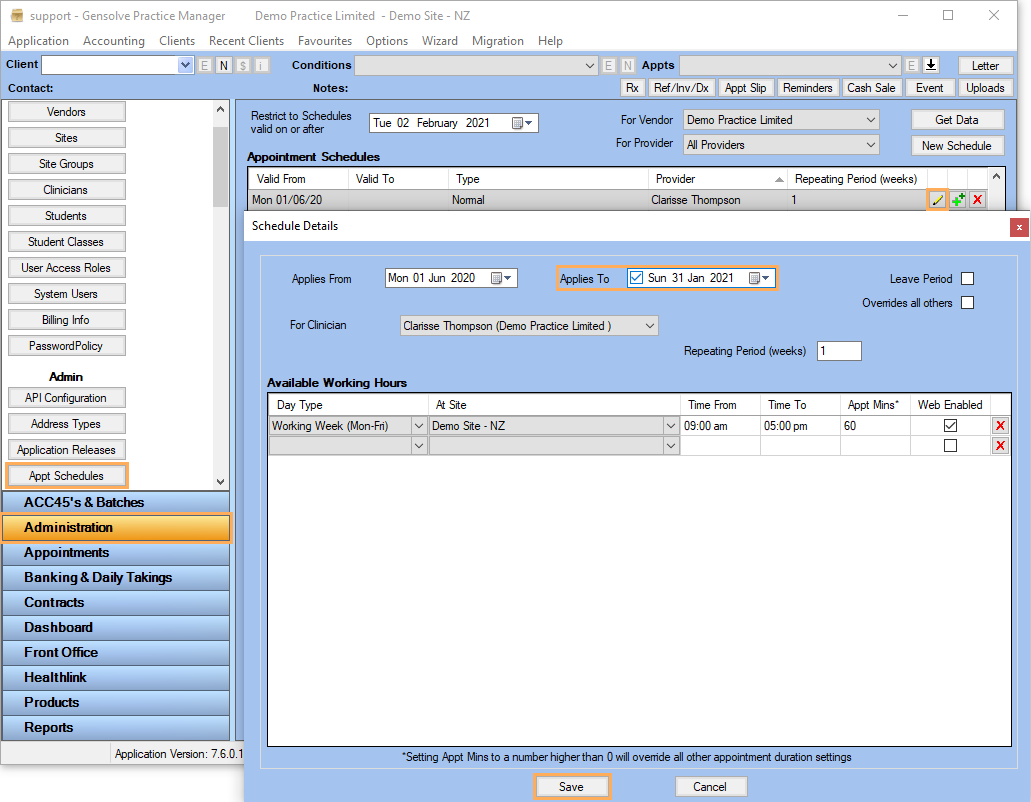The image size is (1031, 802).
Task: Expand the For Clinician dropdown
Action: click(650, 326)
